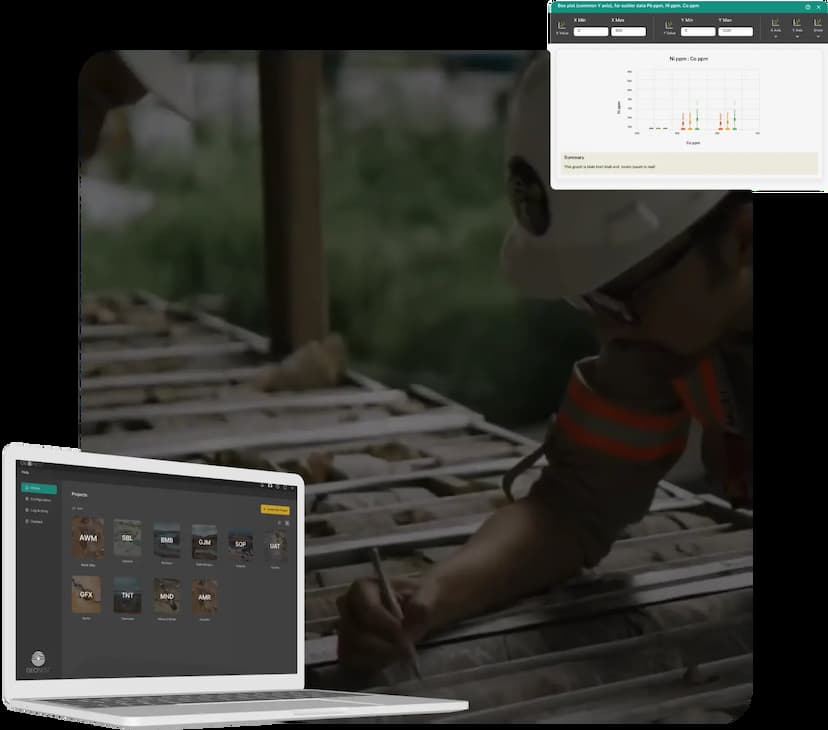Open the BMB project thumbnail
This screenshot has height=730, width=828.
(166, 540)
